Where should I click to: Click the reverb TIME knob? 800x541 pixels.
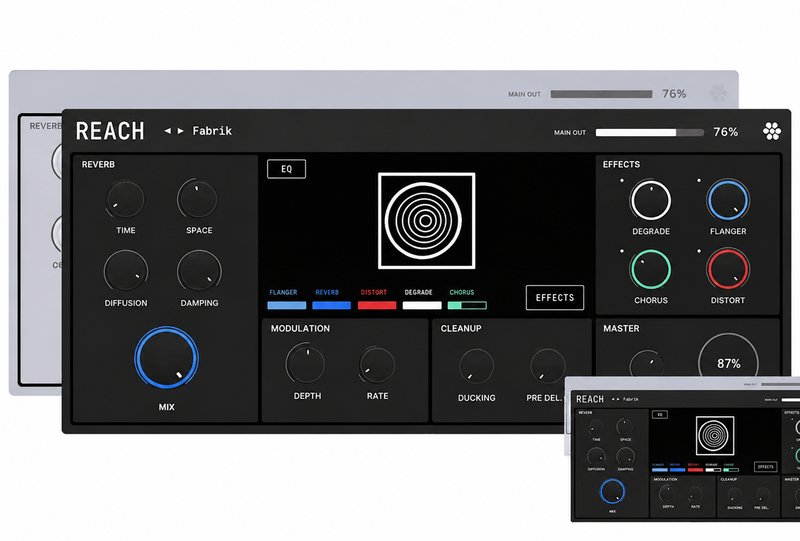point(125,200)
